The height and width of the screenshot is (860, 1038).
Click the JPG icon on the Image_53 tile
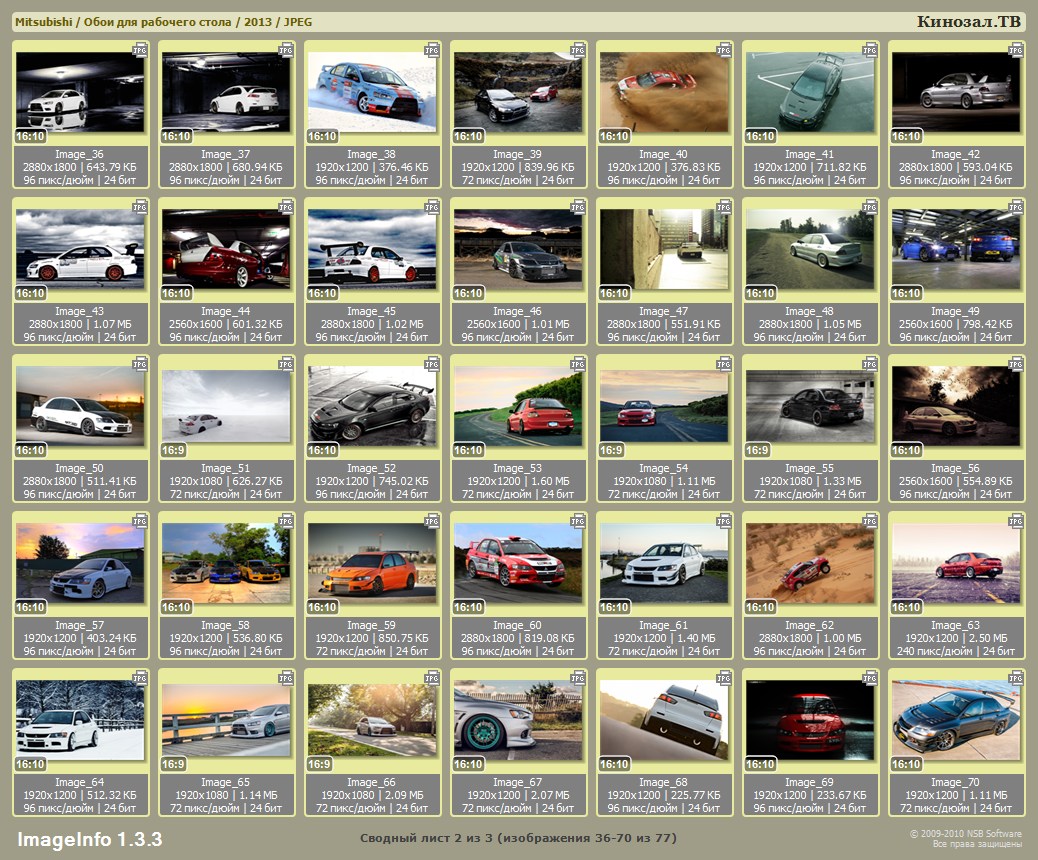point(578,363)
